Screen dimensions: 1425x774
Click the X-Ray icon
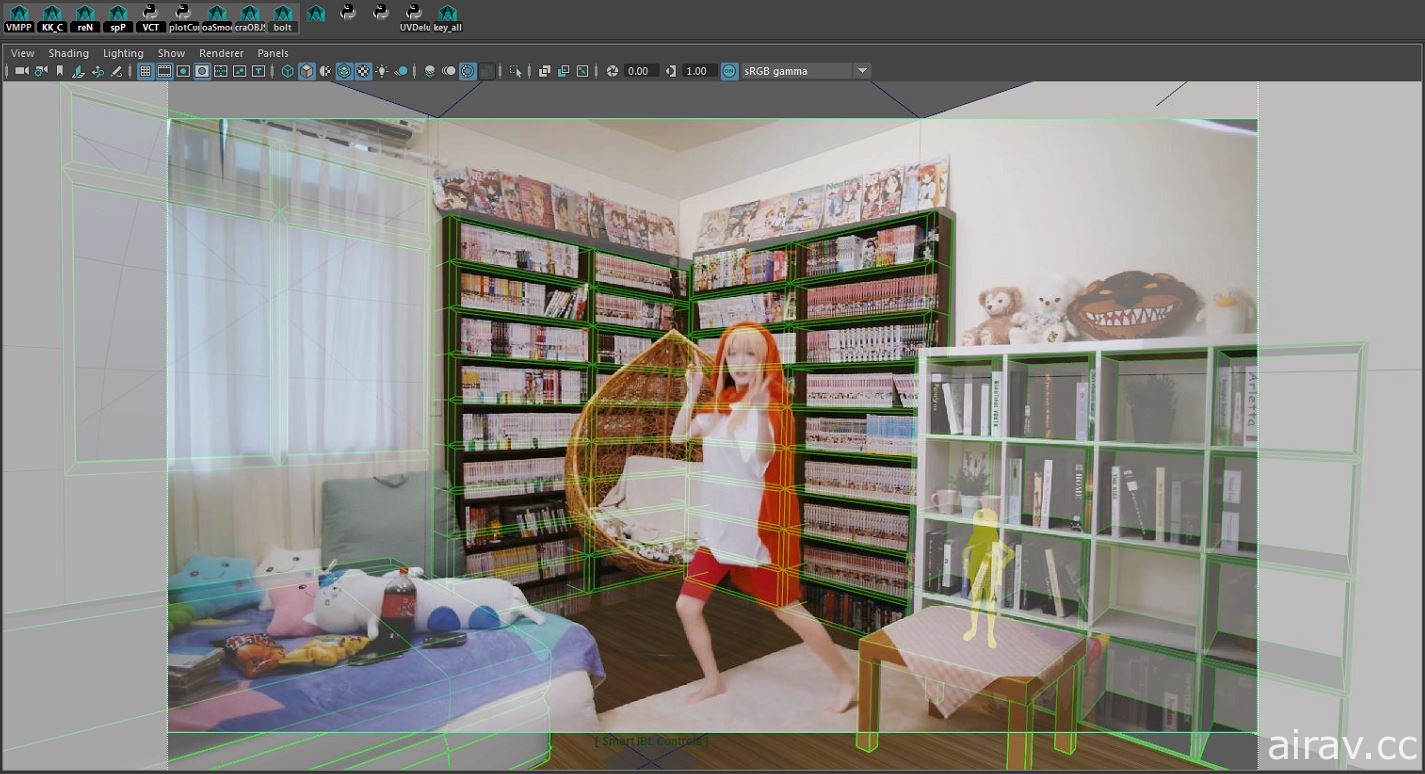point(545,71)
